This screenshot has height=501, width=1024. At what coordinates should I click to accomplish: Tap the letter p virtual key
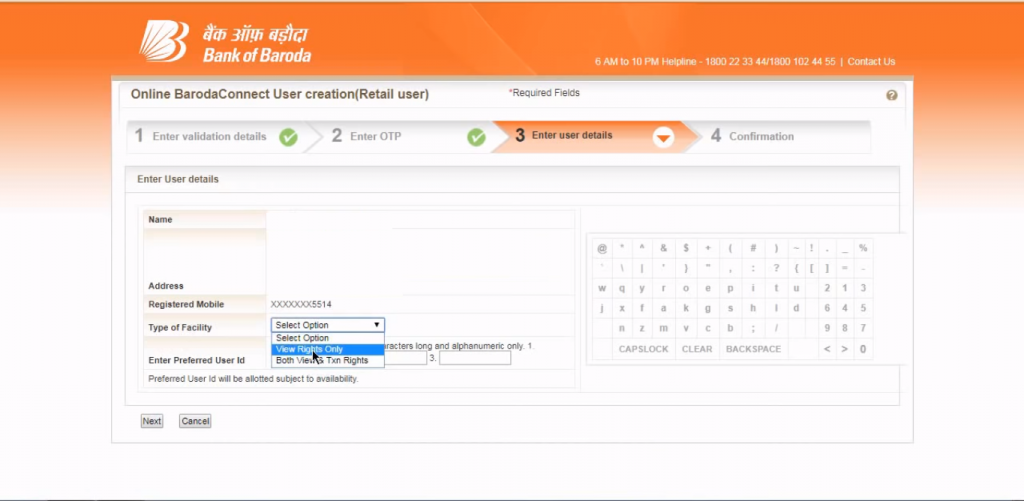(x=730, y=288)
